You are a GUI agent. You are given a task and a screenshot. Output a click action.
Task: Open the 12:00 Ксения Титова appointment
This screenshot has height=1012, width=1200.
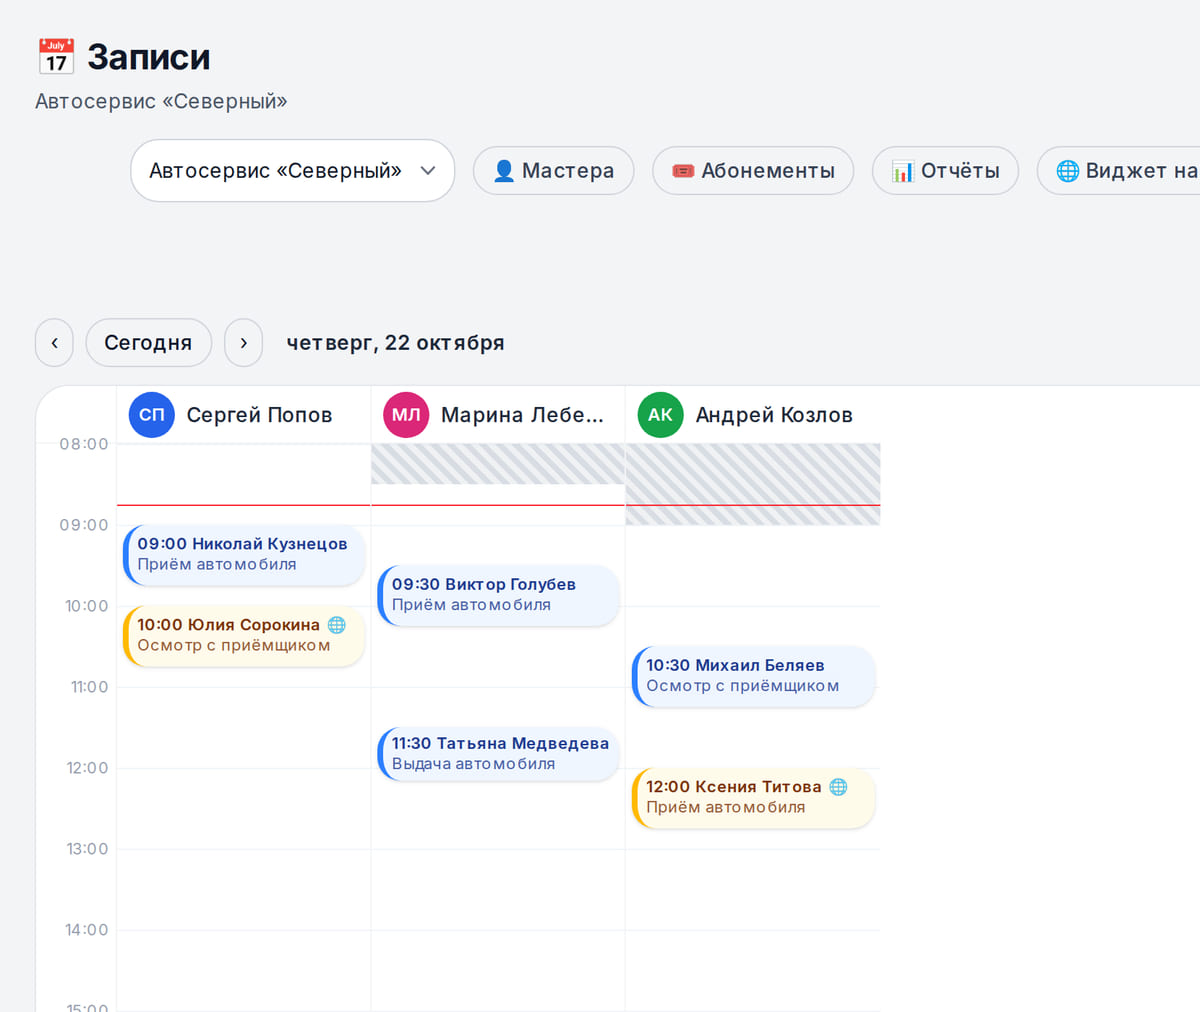pyautogui.click(x=753, y=798)
